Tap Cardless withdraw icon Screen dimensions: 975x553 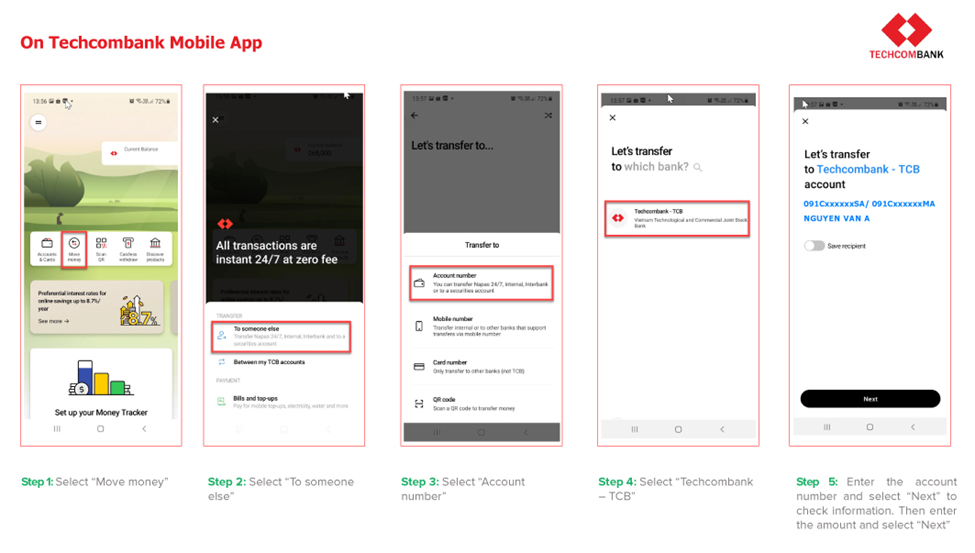click(128, 249)
